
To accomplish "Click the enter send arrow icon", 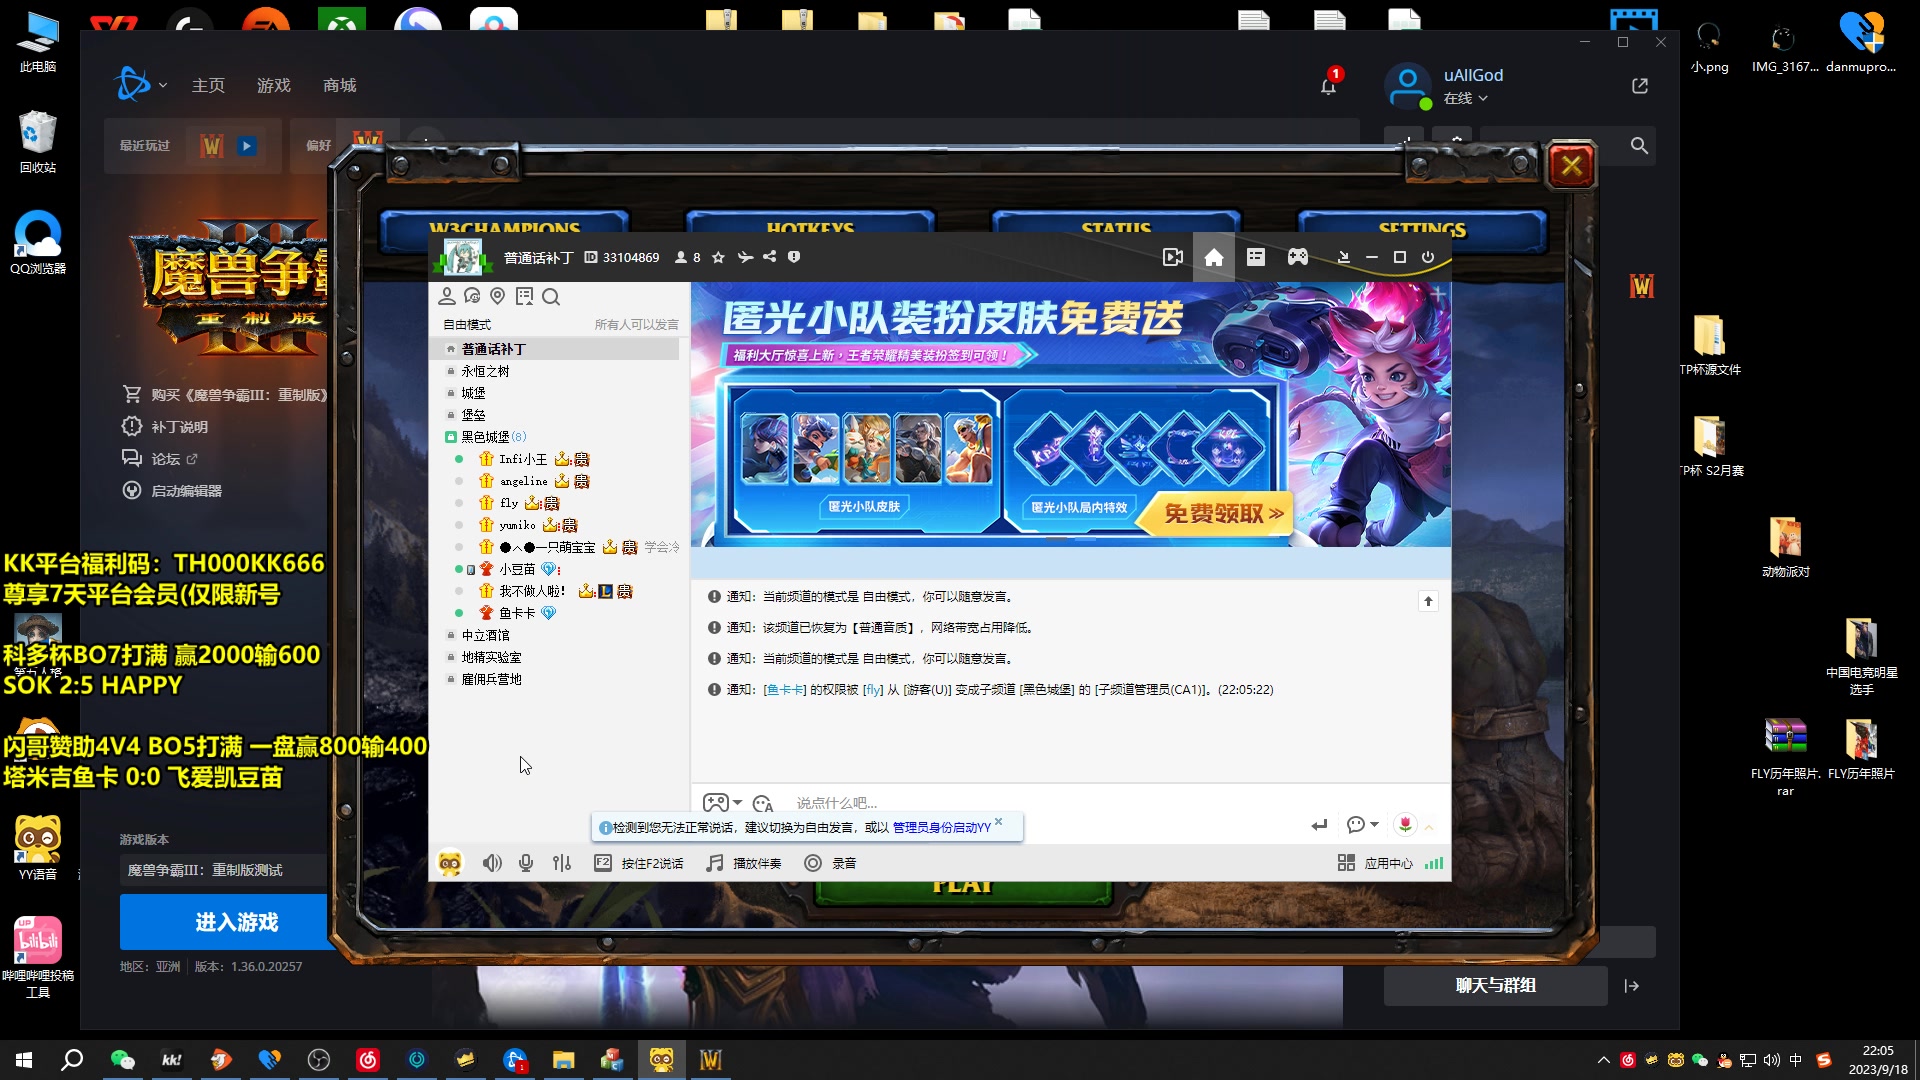I will (x=1319, y=825).
